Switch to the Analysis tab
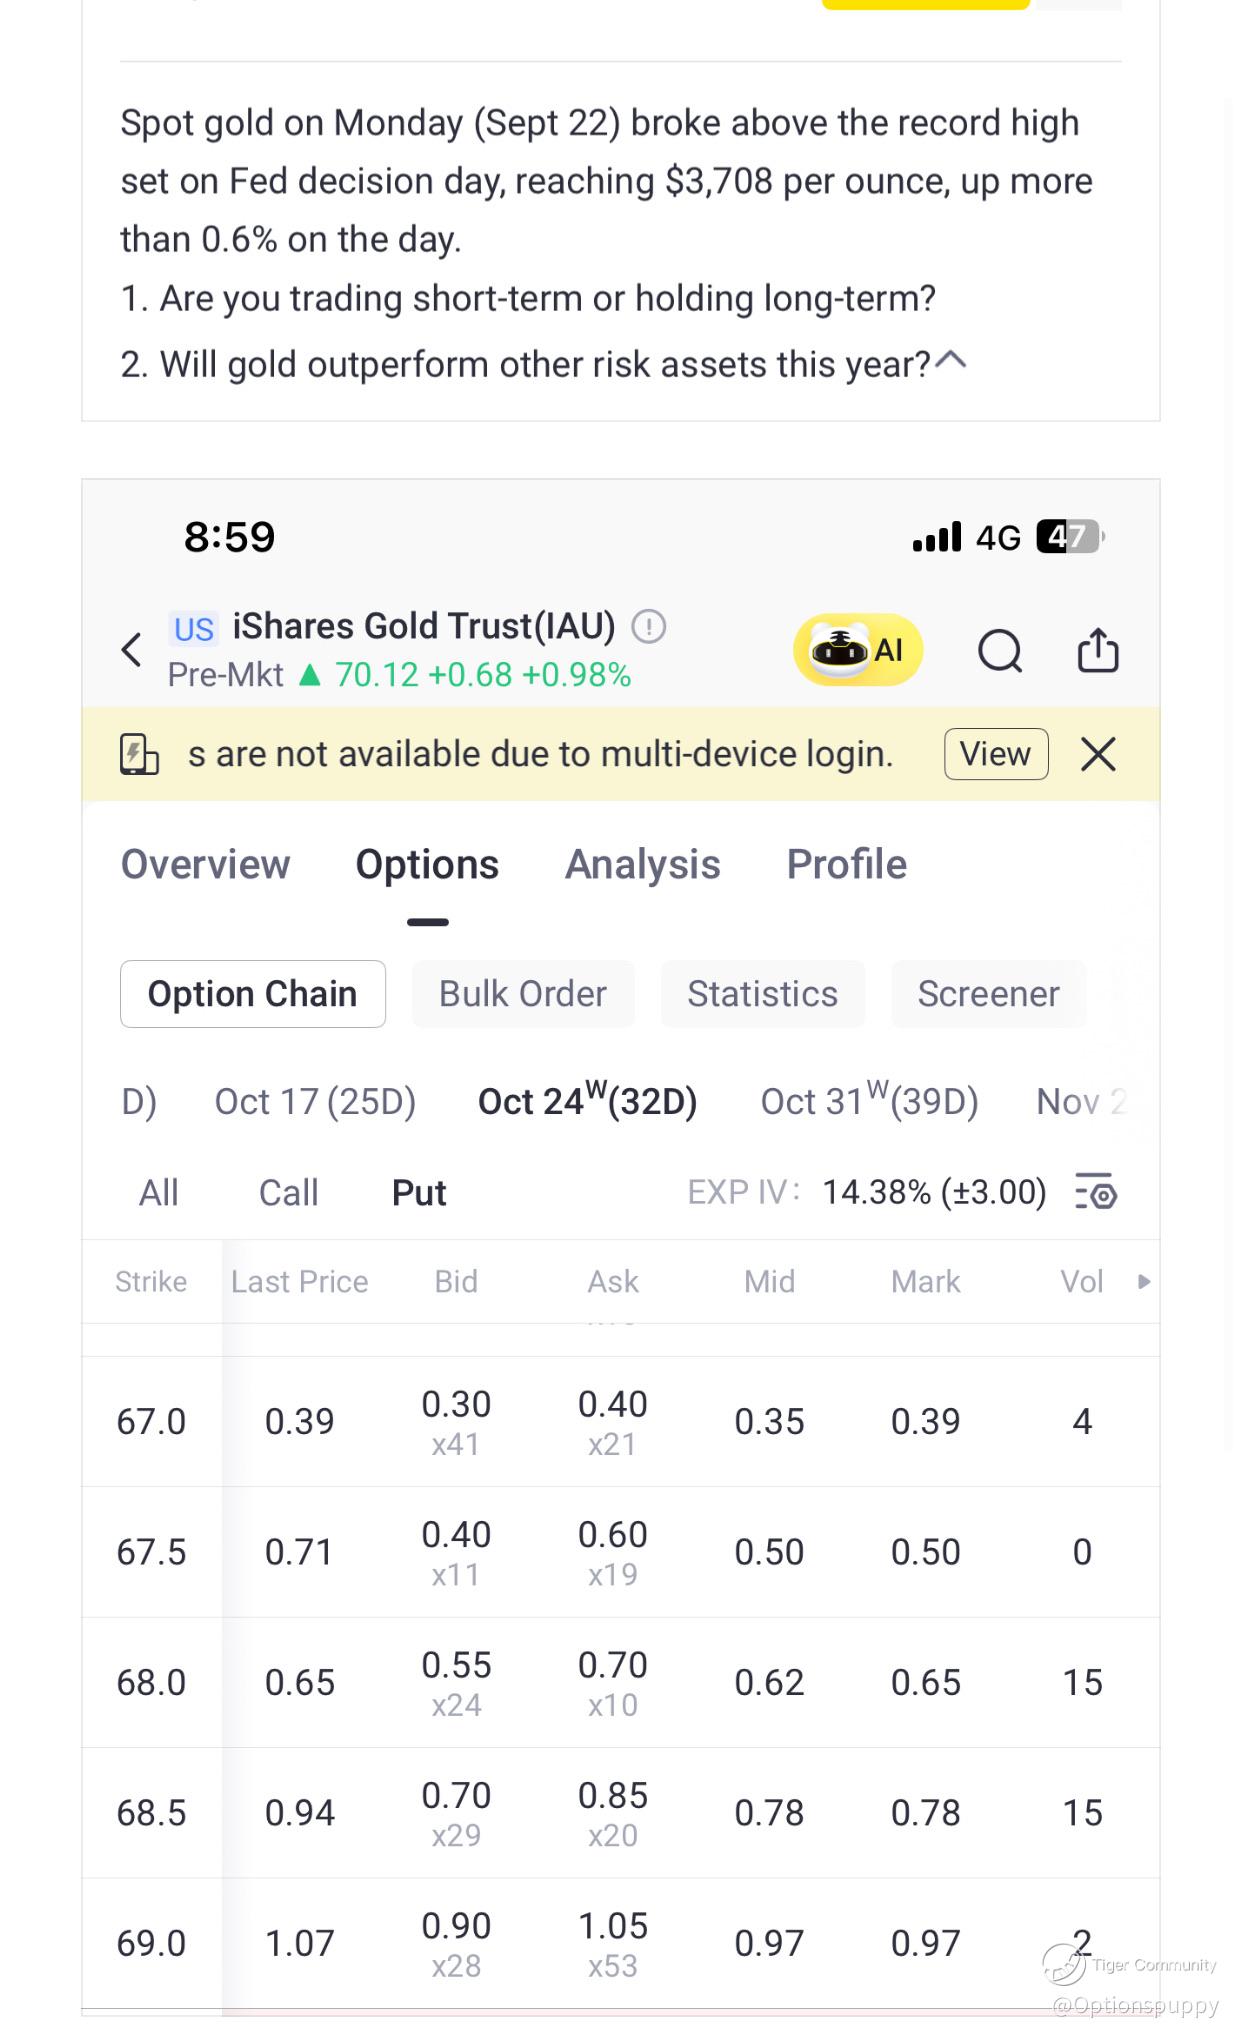The height and width of the screenshot is (2033, 1242). [x=642, y=865]
